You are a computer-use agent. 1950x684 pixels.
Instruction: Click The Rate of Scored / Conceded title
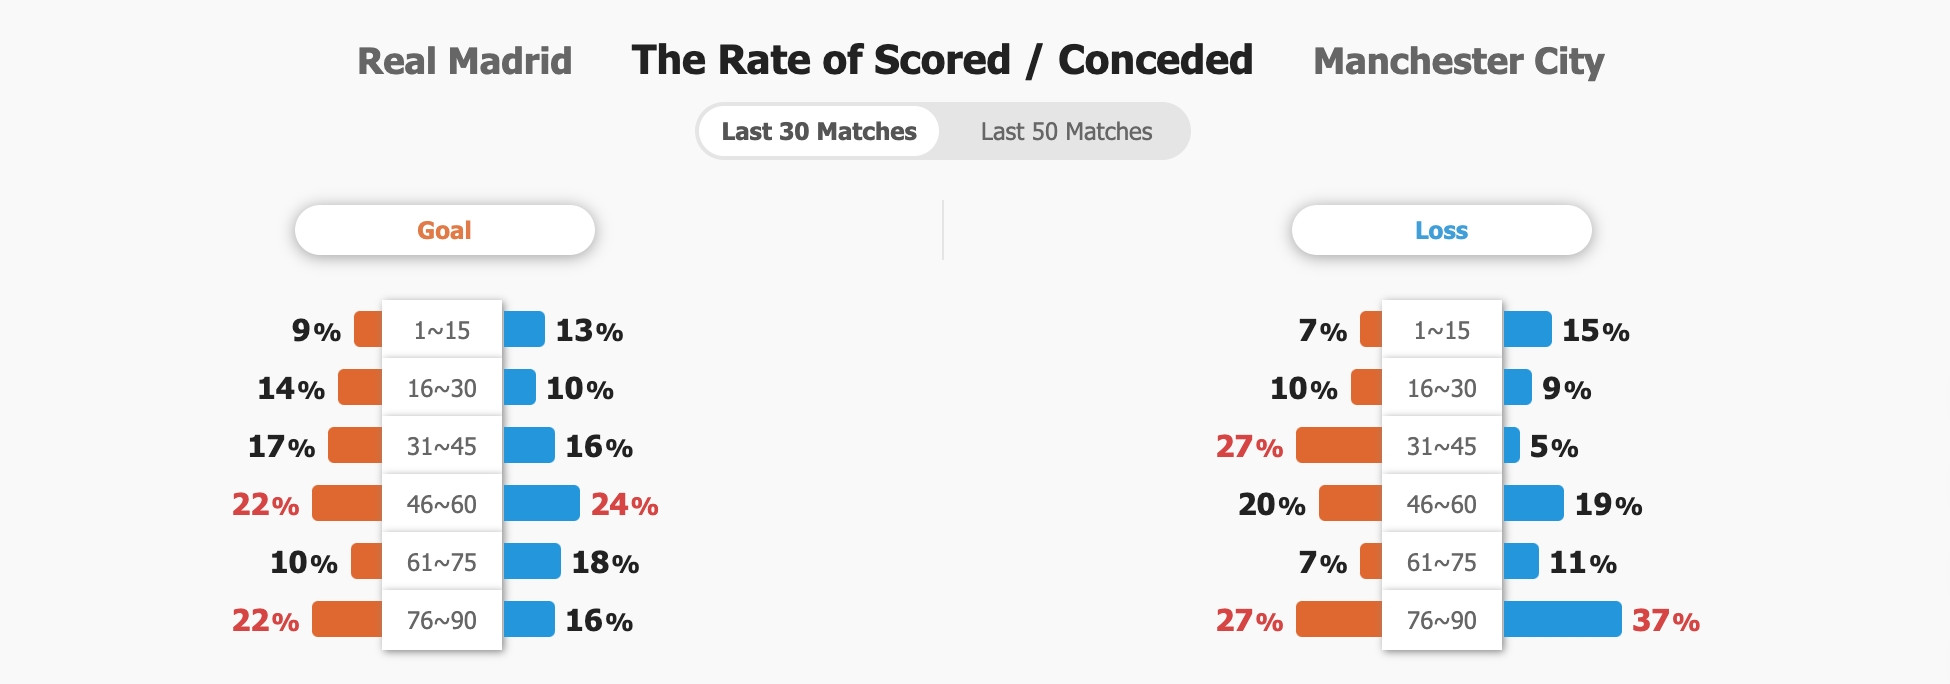[942, 60]
